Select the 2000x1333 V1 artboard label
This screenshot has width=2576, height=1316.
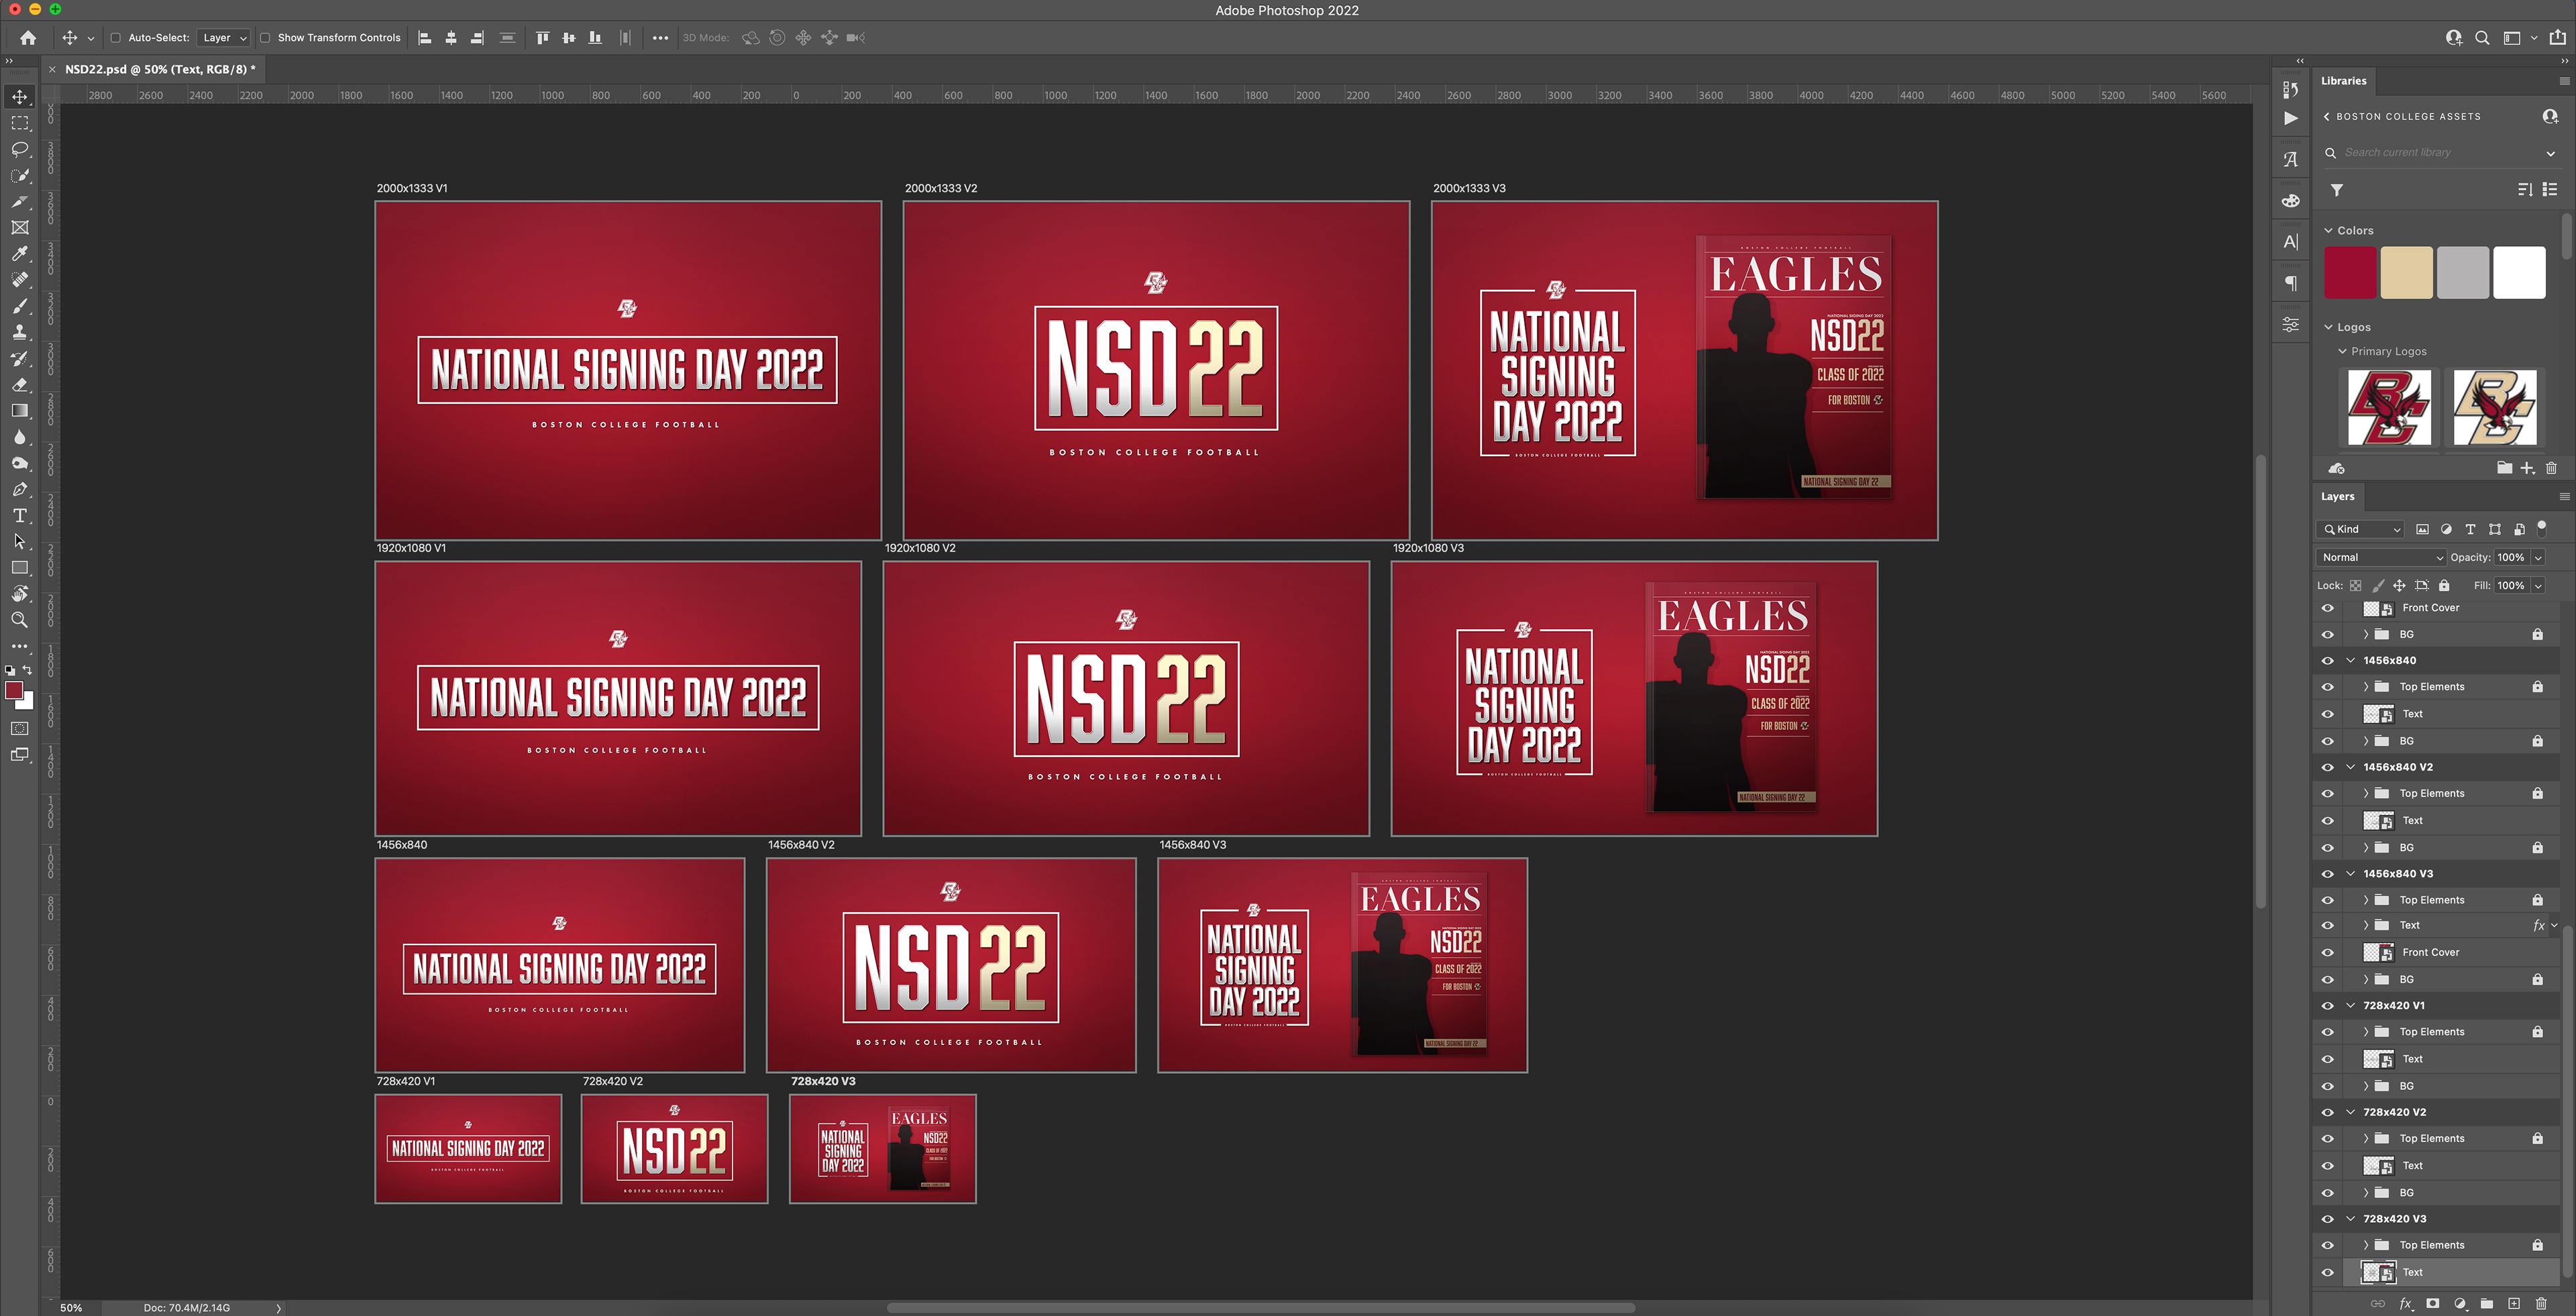(x=412, y=188)
